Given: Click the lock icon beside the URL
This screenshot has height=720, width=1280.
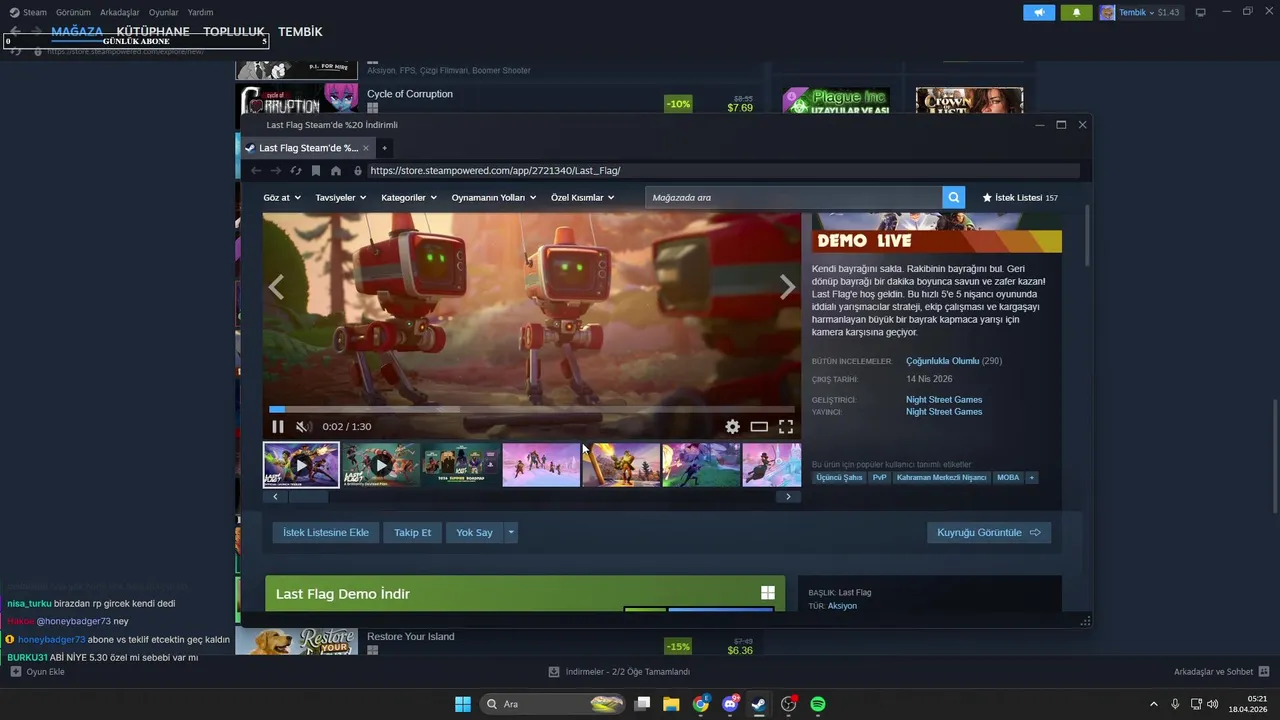Looking at the screenshot, I should click(358, 171).
